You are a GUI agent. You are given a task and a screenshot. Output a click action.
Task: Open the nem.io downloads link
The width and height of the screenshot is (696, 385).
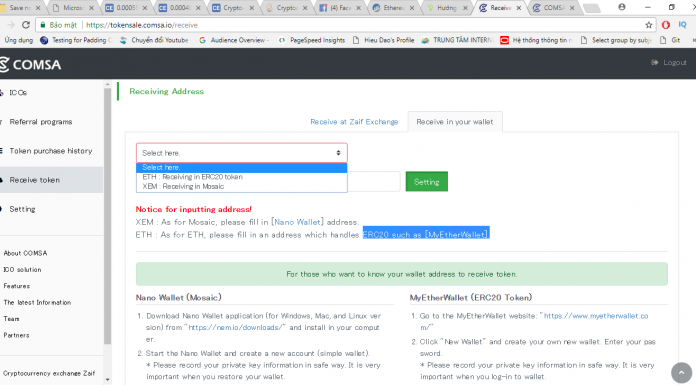235,327
